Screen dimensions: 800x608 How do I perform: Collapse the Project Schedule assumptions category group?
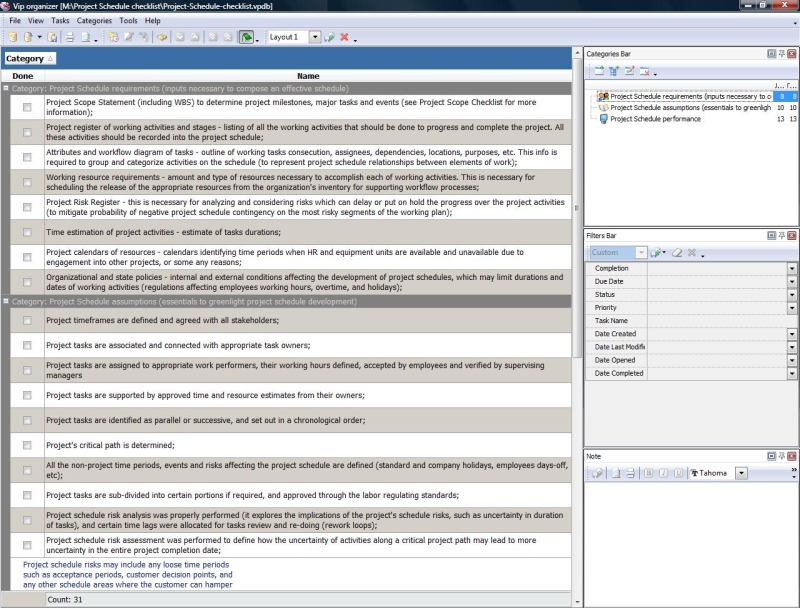pyautogui.click(x=6, y=301)
